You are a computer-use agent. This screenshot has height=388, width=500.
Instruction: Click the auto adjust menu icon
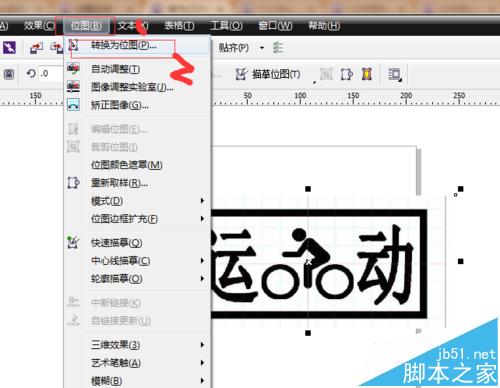click(x=73, y=69)
